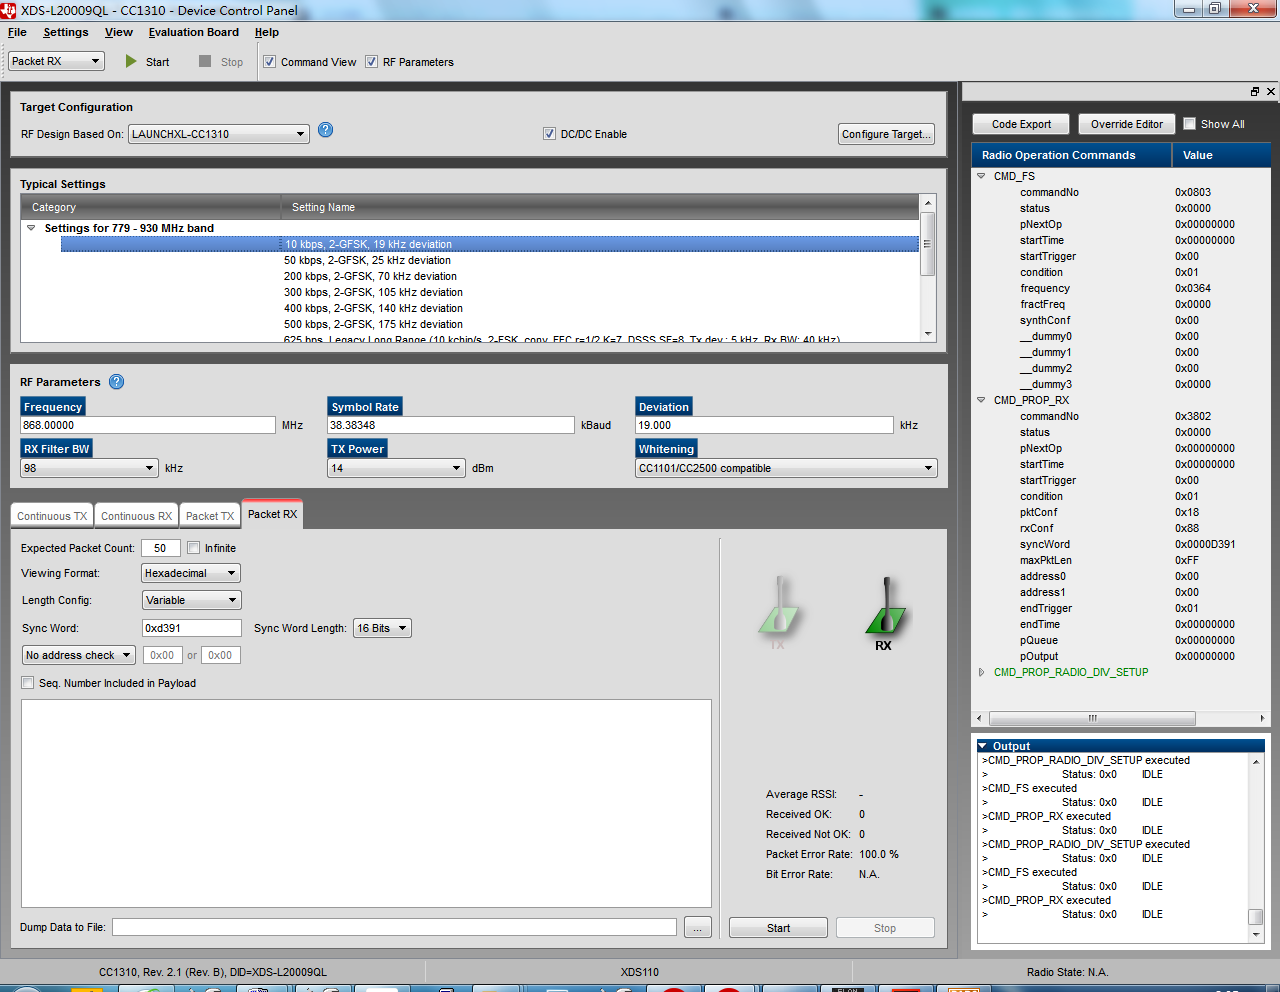Open the Evaluation Board menu

194,32
